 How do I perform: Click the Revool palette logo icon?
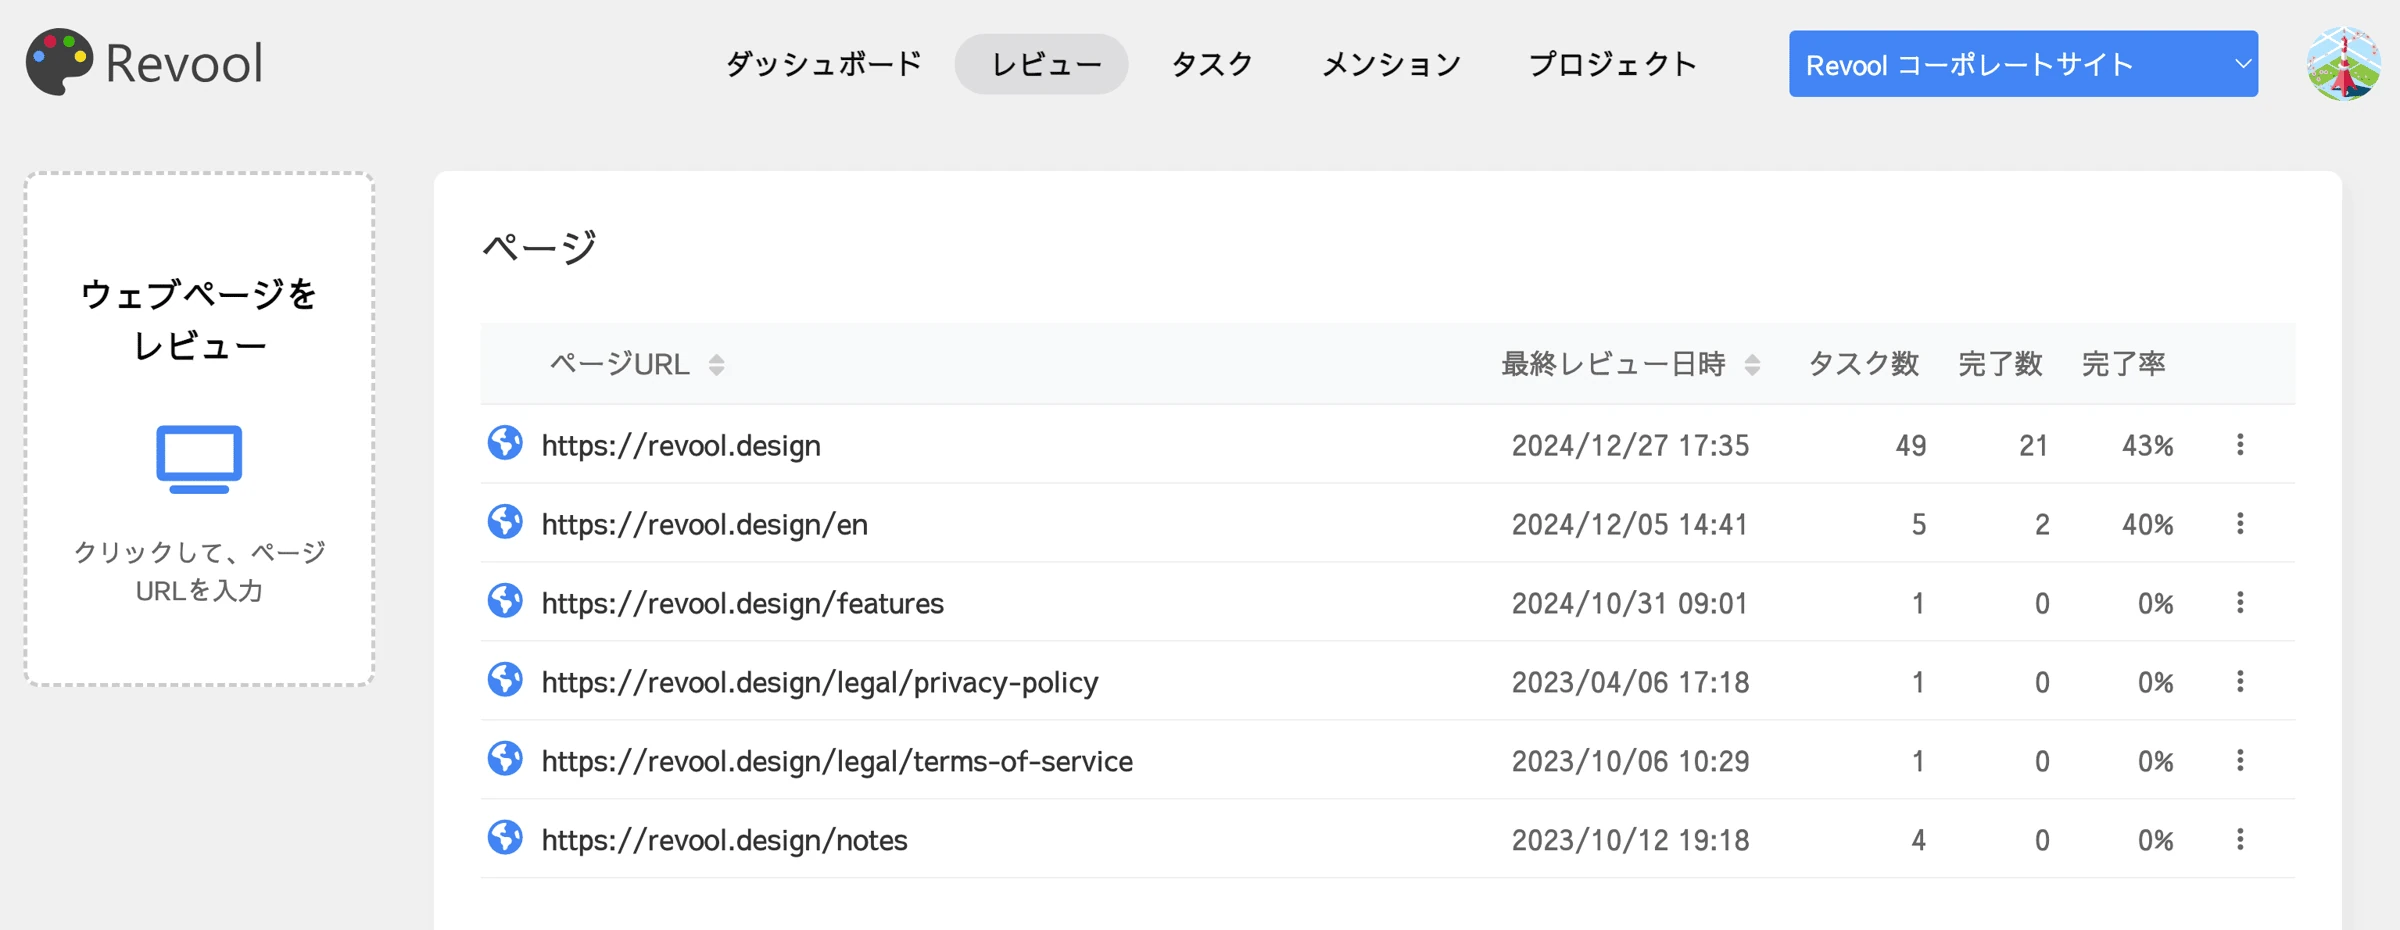point(59,61)
